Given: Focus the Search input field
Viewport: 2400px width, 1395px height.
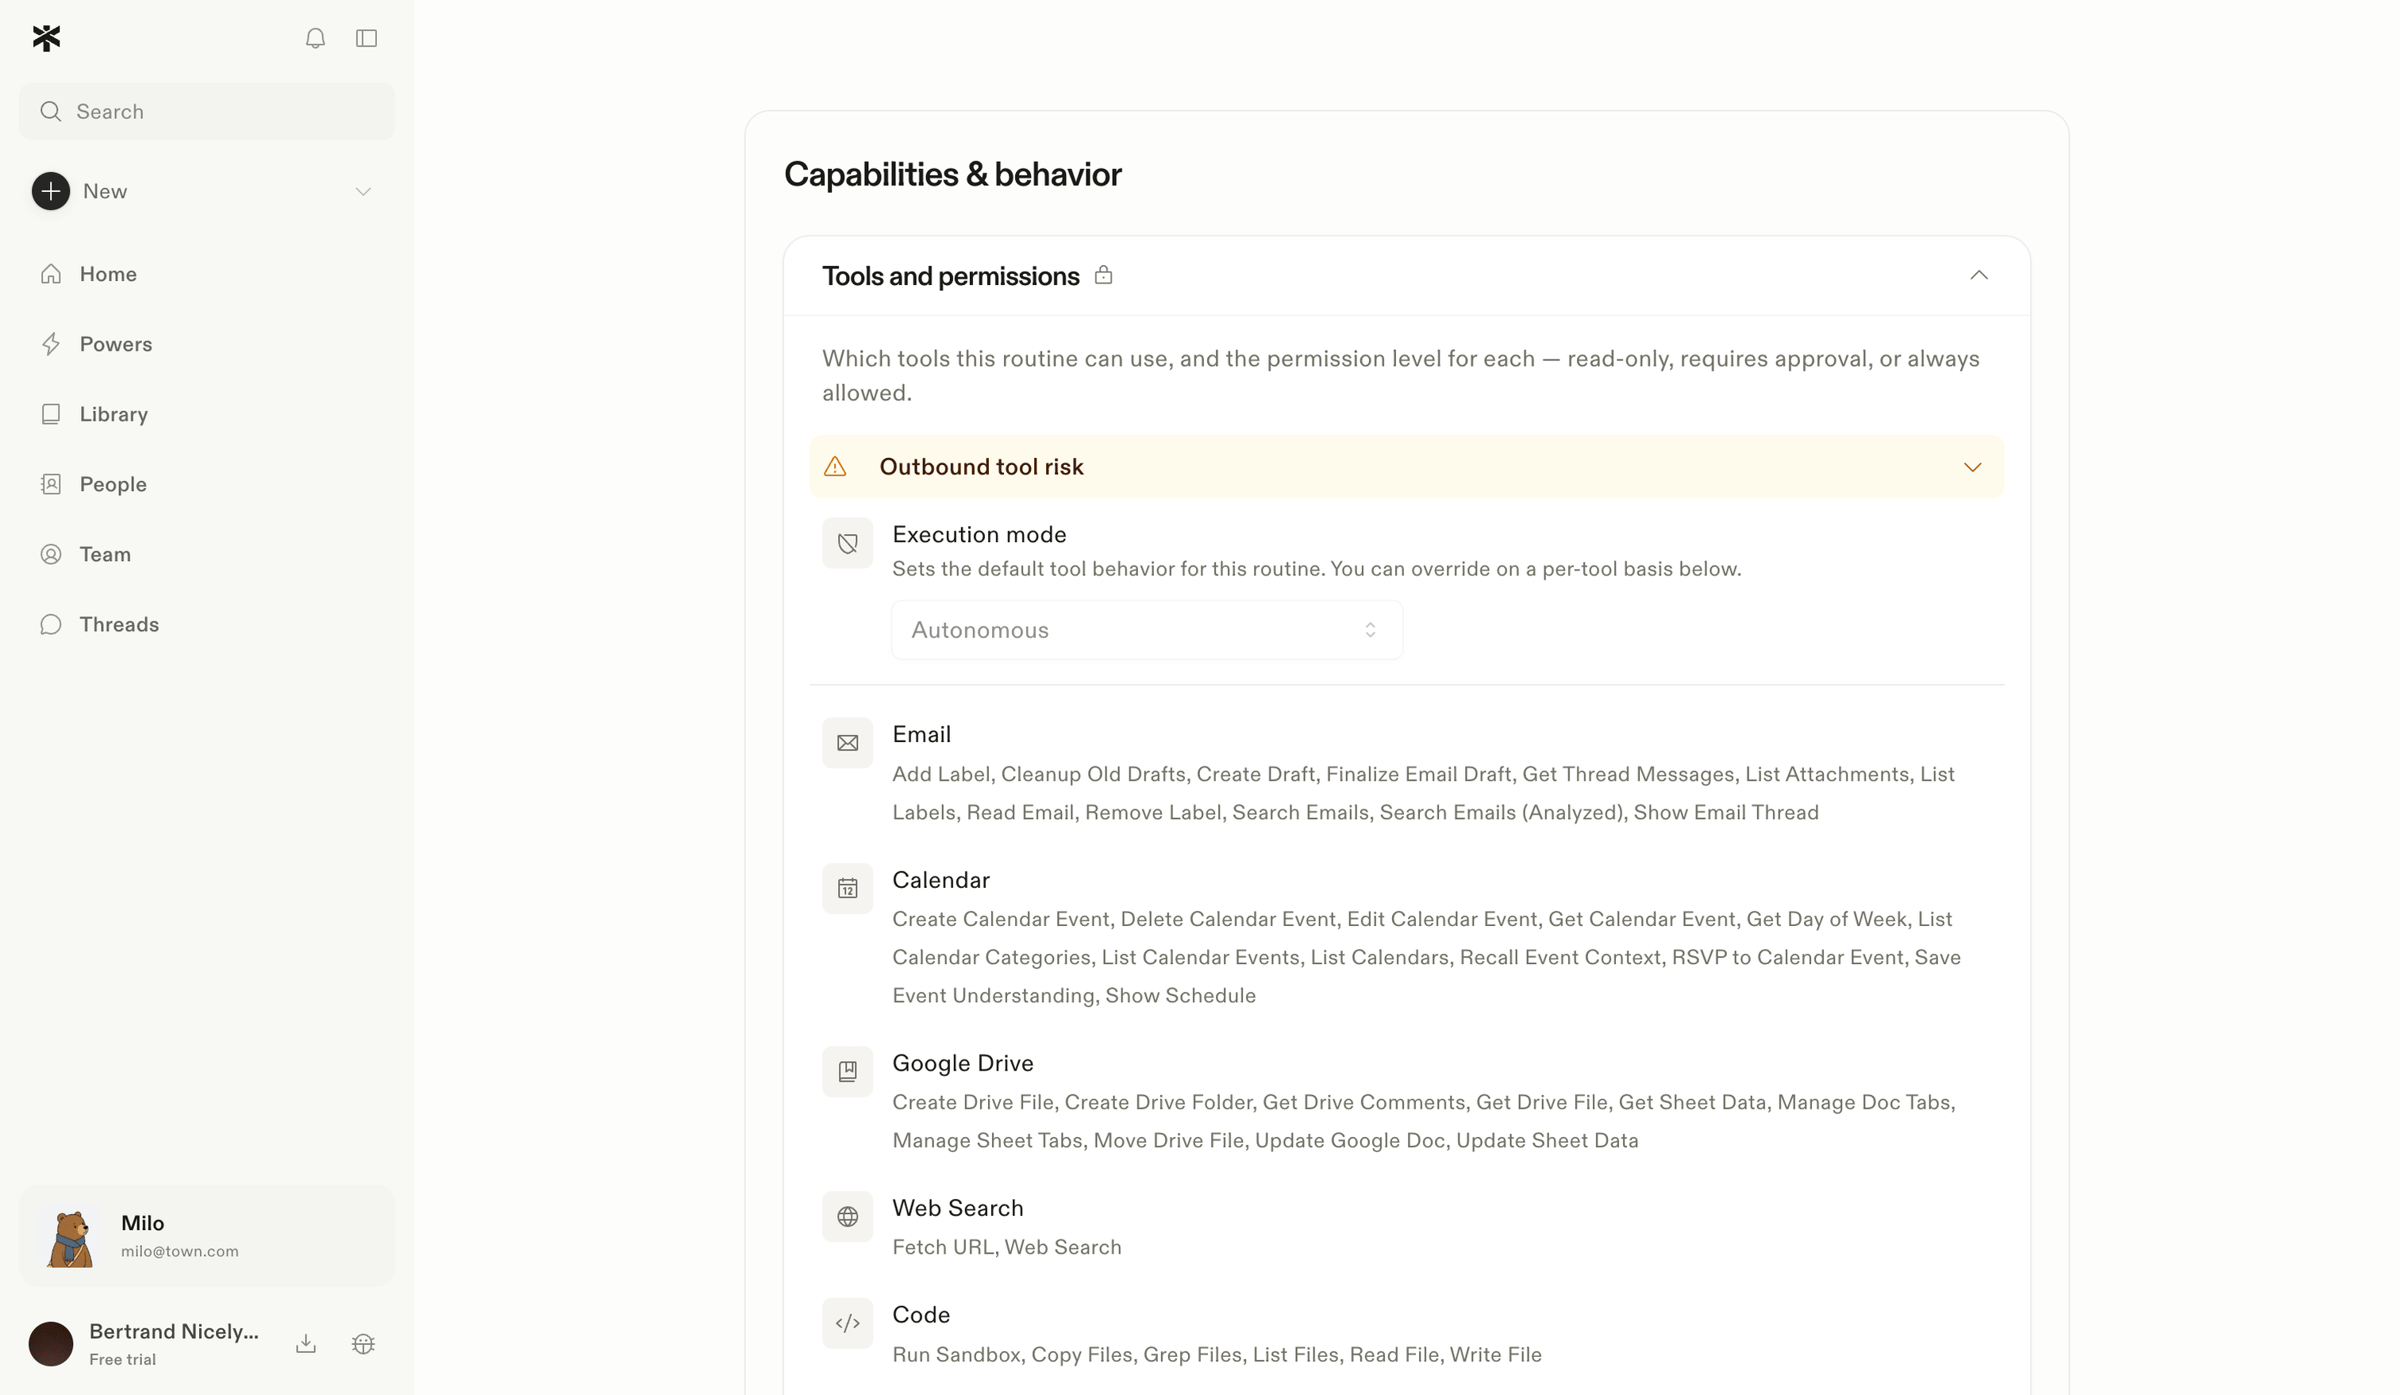Looking at the screenshot, I should tap(206, 111).
